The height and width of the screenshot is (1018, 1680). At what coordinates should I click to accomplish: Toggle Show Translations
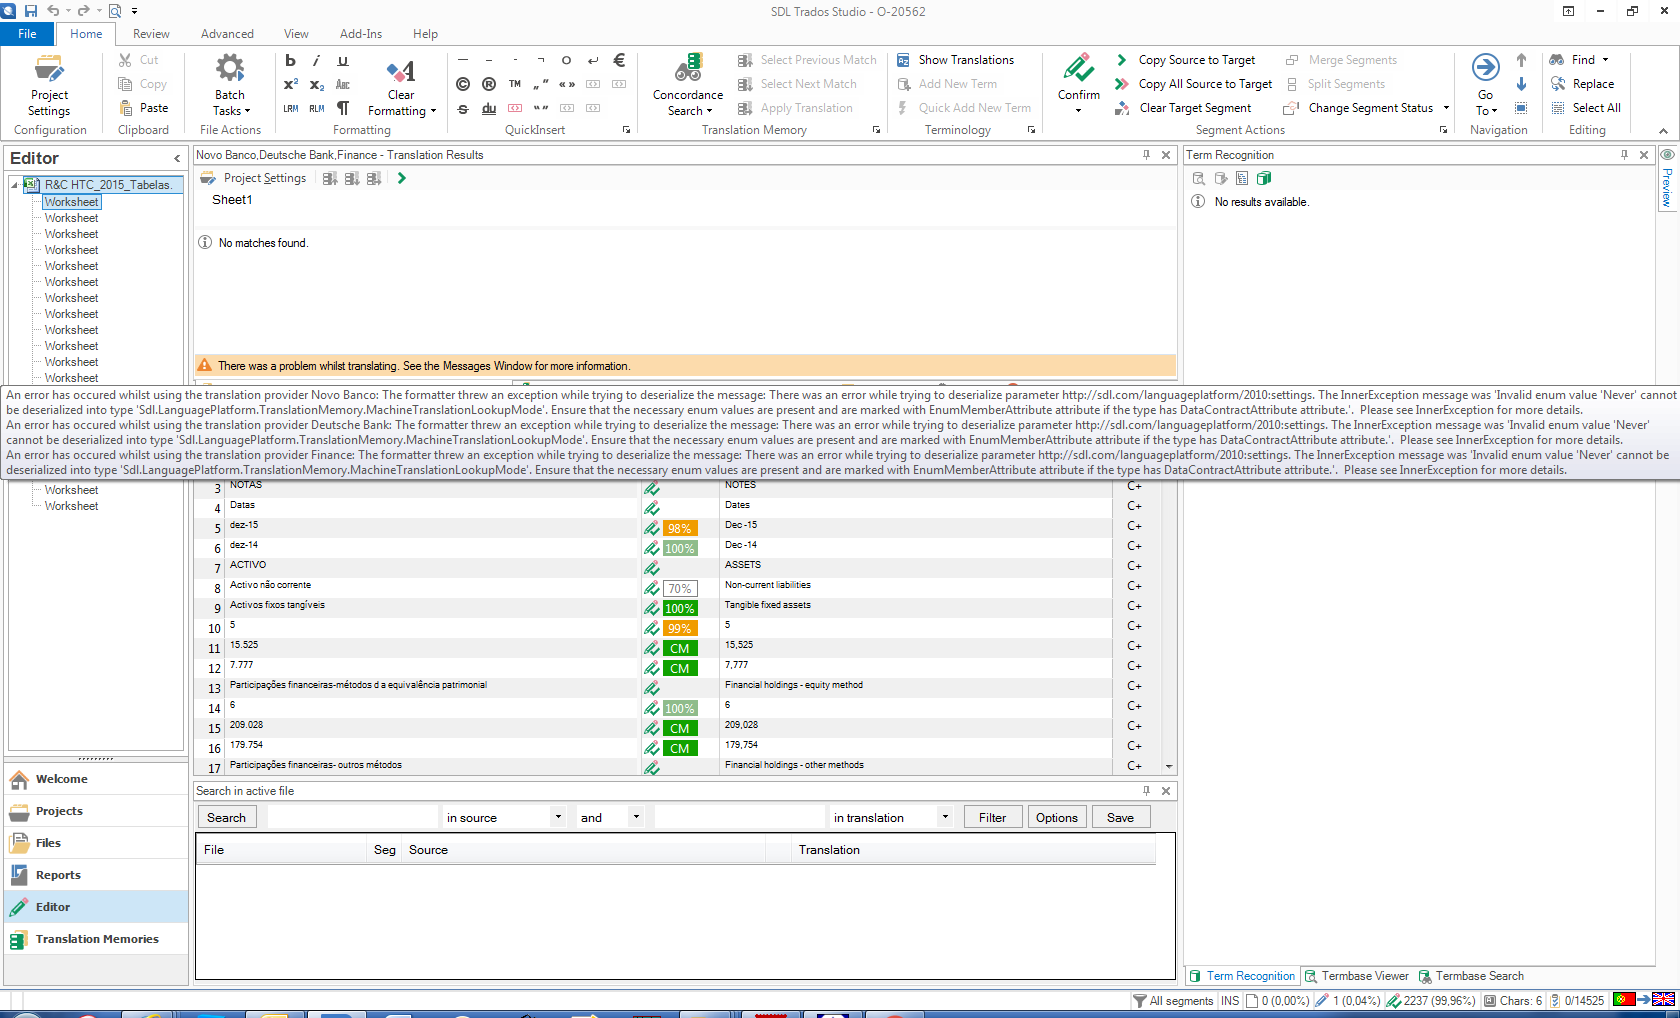[x=955, y=60]
